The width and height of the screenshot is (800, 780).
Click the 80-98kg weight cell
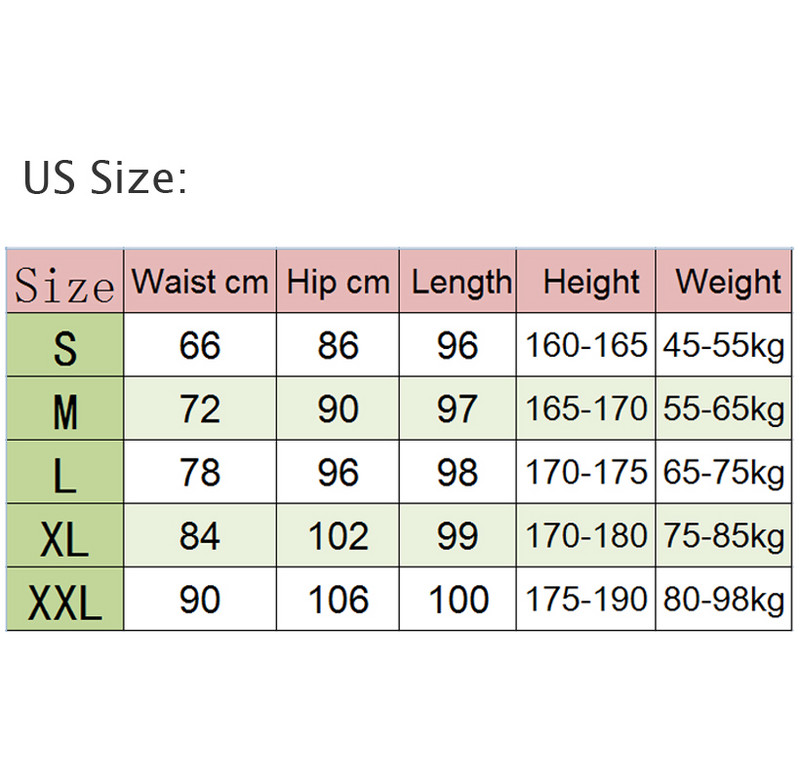coord(722,600)
